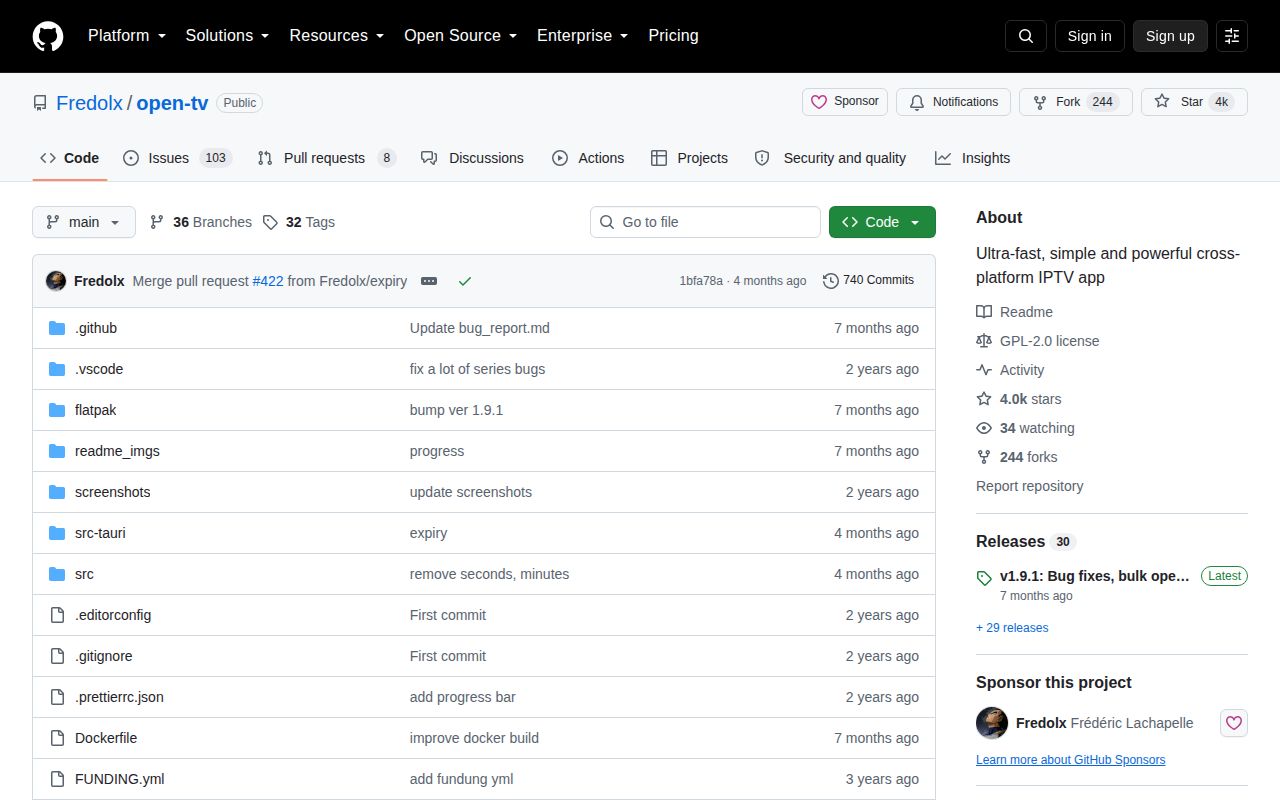Switch to the Discussions tab
This screenshot has height=800, width=1280.
click(472, 158)
